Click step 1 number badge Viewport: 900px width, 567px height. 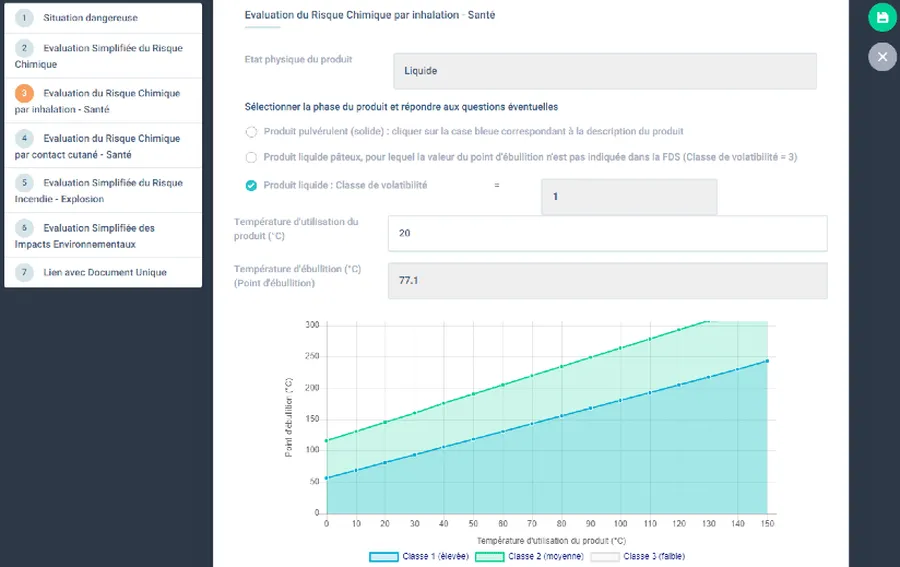click(x=24, y=18)
